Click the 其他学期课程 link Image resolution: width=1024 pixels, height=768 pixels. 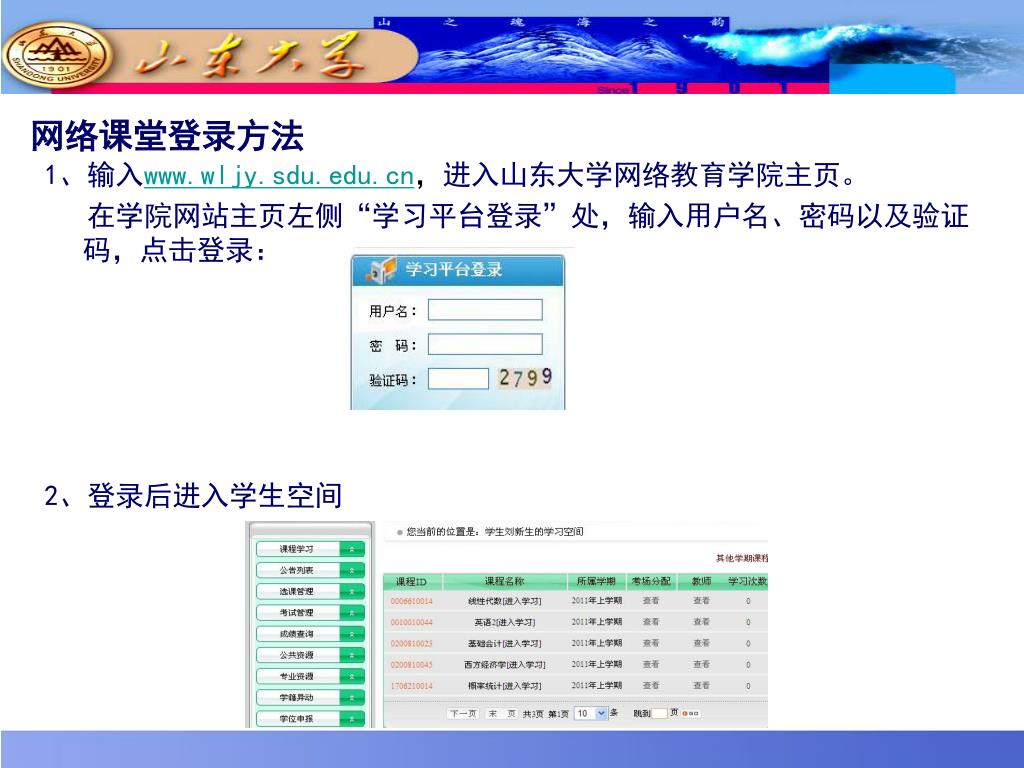(742, 558)
